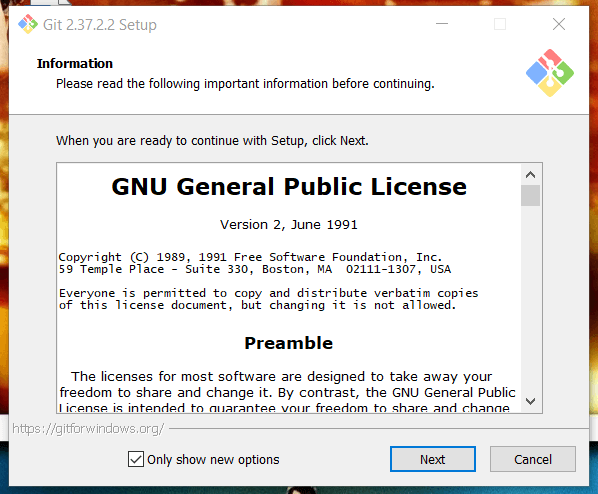Viewport: 598px width, 494px height.
Task: Click 'freedom to share and change it' line
Action: coord(287,393)
